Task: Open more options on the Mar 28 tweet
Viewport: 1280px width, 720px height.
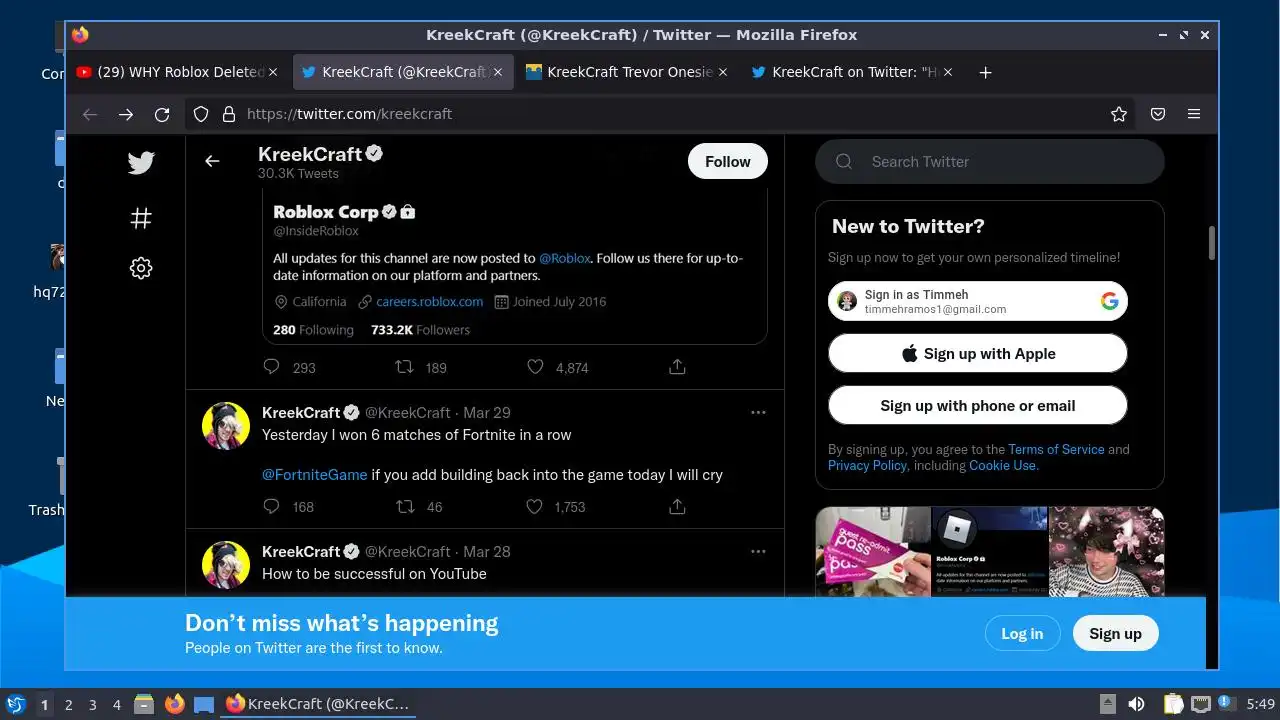Action: (758, 551)
